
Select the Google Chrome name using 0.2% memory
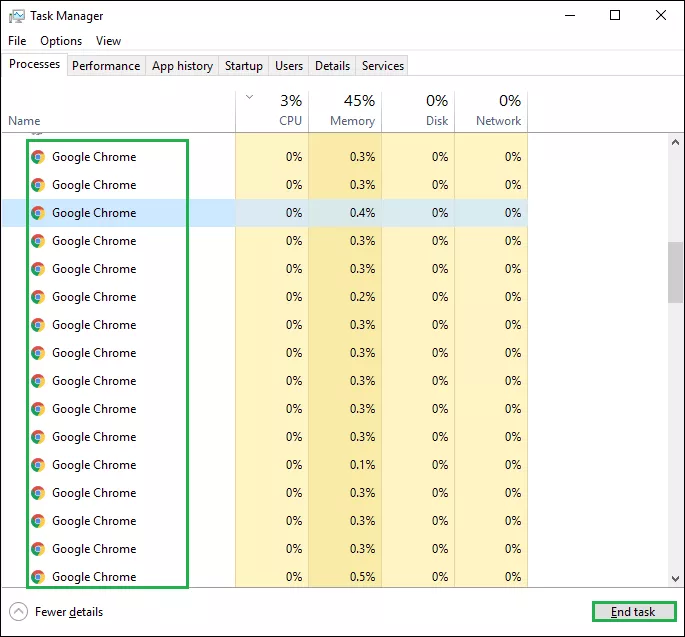[94, 297]
